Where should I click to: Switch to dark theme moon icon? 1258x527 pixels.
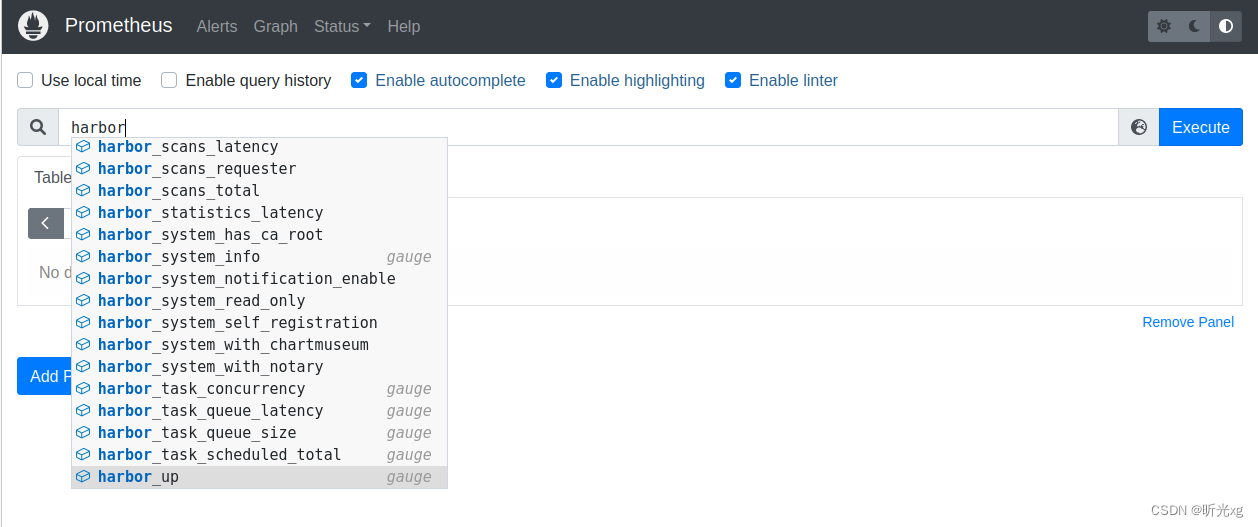tap(1195, 27)
